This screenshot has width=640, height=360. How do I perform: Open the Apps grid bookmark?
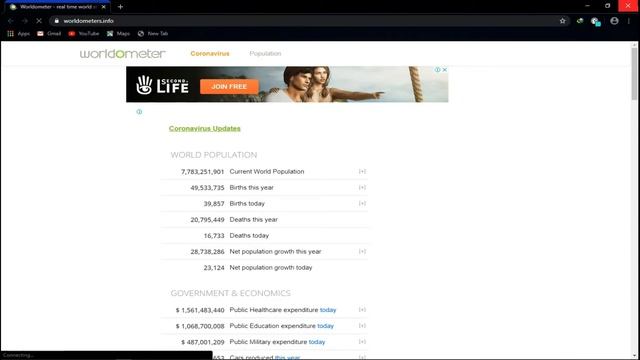coord(18,33)
